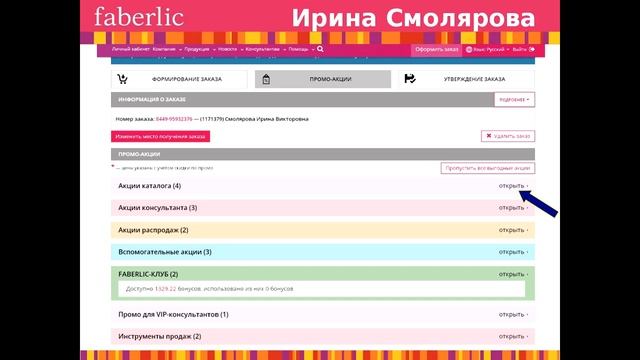Click the Инструменты продаж (2) heading

pos(160,337)
